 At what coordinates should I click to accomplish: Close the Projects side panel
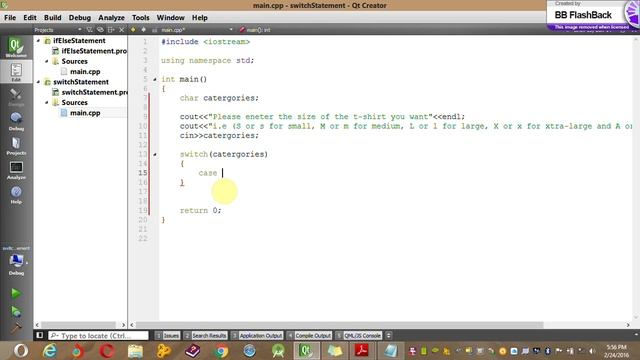[121, 30]
